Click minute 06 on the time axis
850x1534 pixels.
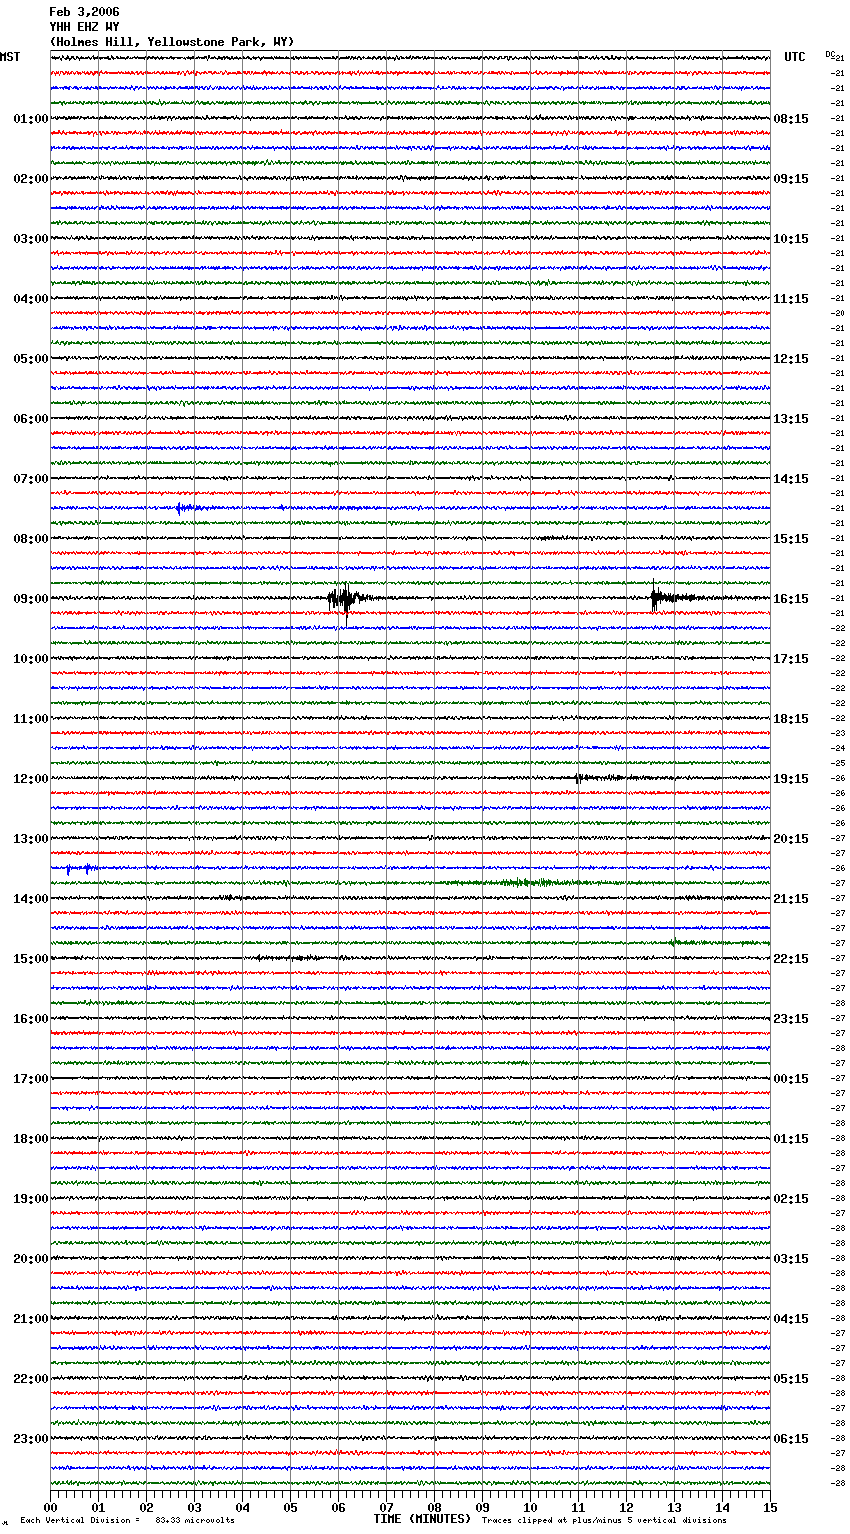[x=338, y=1507]
